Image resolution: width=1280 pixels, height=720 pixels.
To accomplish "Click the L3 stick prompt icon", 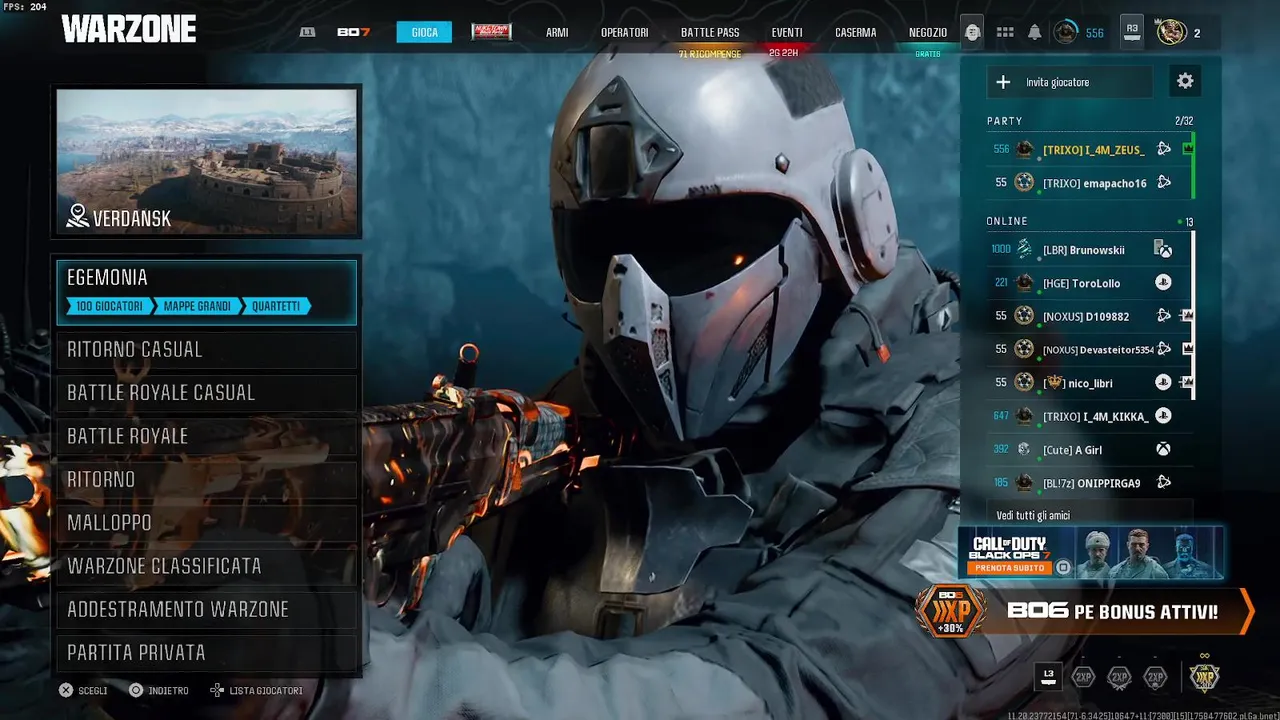I will pos(1048,676).
